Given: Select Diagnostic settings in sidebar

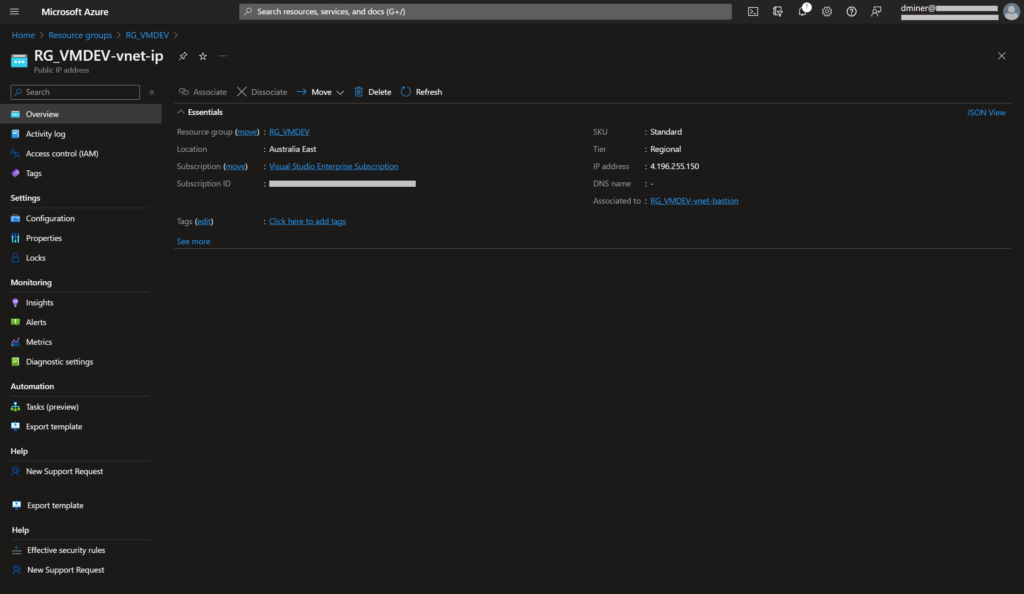Looking at the screenshot, I should click(x=59, y=362).
